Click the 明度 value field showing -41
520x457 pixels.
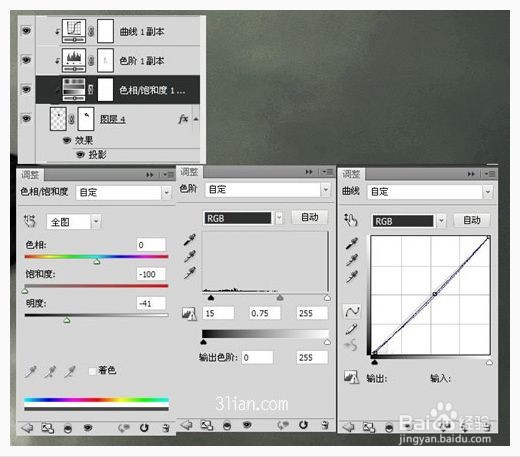point(151,304)
